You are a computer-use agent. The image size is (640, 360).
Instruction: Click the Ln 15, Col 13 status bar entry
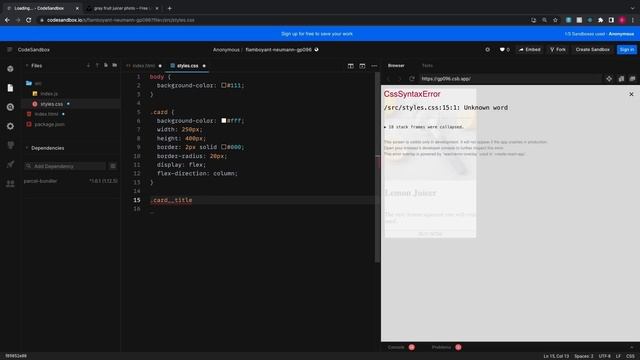556,356
